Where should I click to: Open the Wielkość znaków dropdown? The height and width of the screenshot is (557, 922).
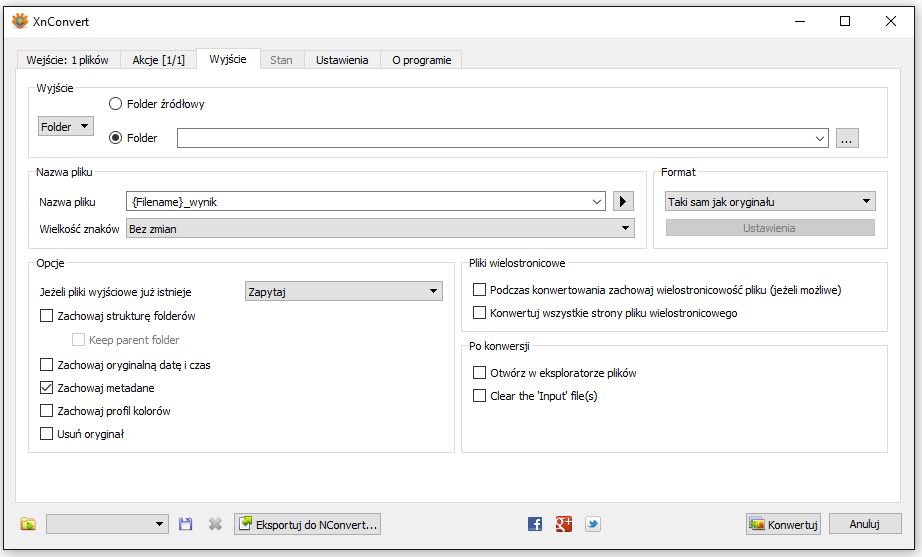380,228
